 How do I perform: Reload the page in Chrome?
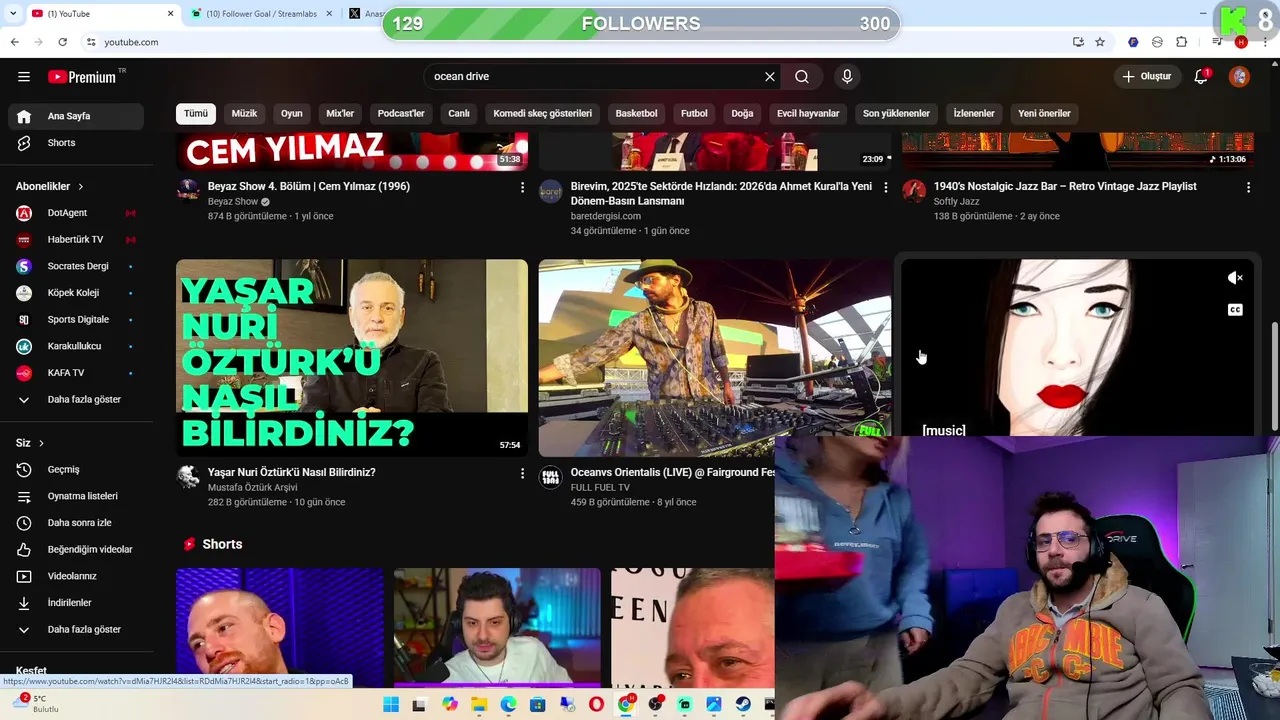[x=62, y=42]
